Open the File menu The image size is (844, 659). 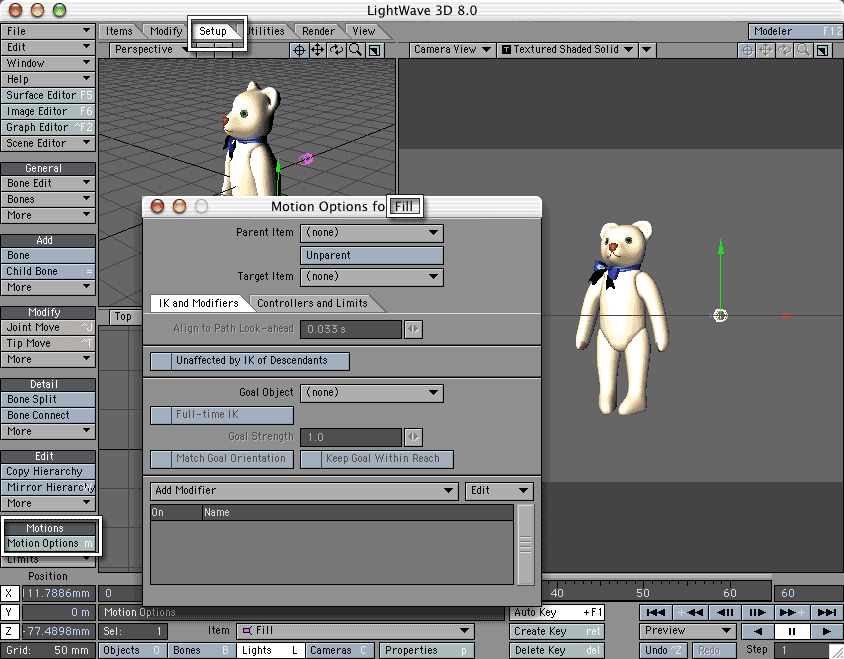coord(48,31)
